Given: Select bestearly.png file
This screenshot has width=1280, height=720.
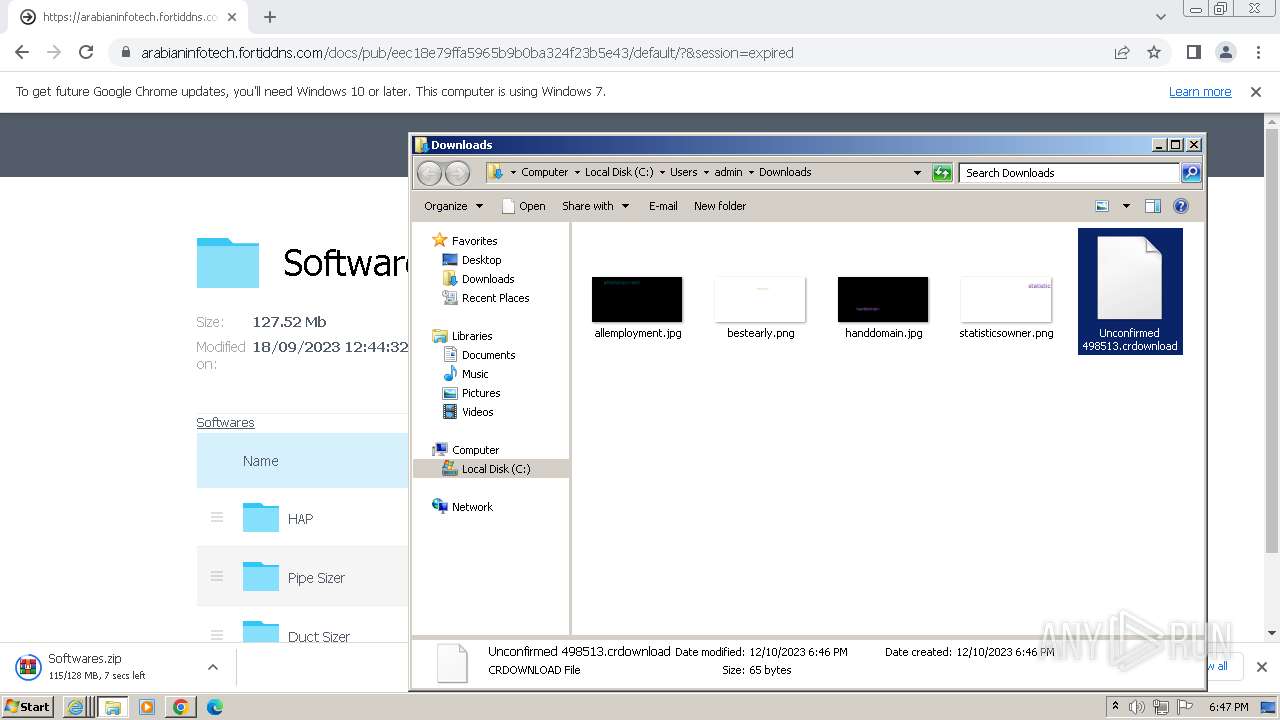Looking at the screenshot, I should 760,309.
